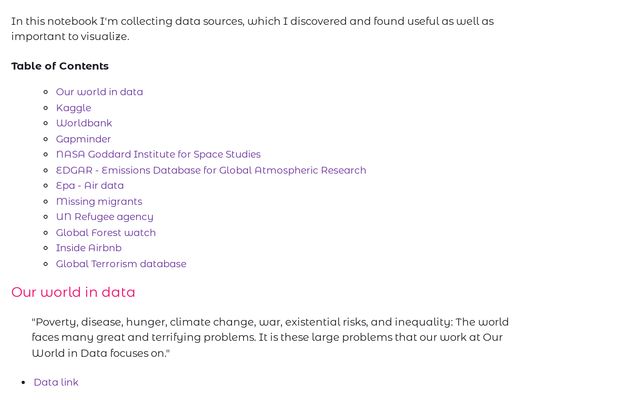Go to the UN Refugee agency section
This screenshot has width=640, height=400.
[104, 217]
